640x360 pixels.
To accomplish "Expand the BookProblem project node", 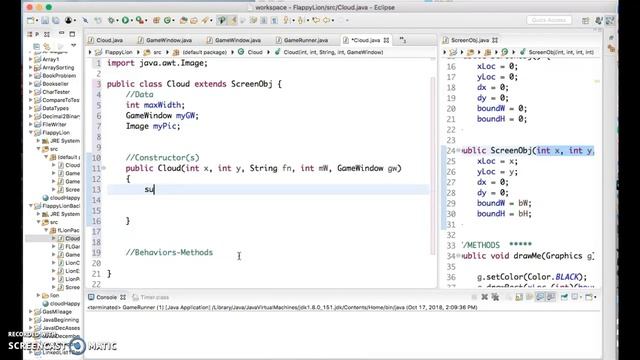I will tap(31, 76).
